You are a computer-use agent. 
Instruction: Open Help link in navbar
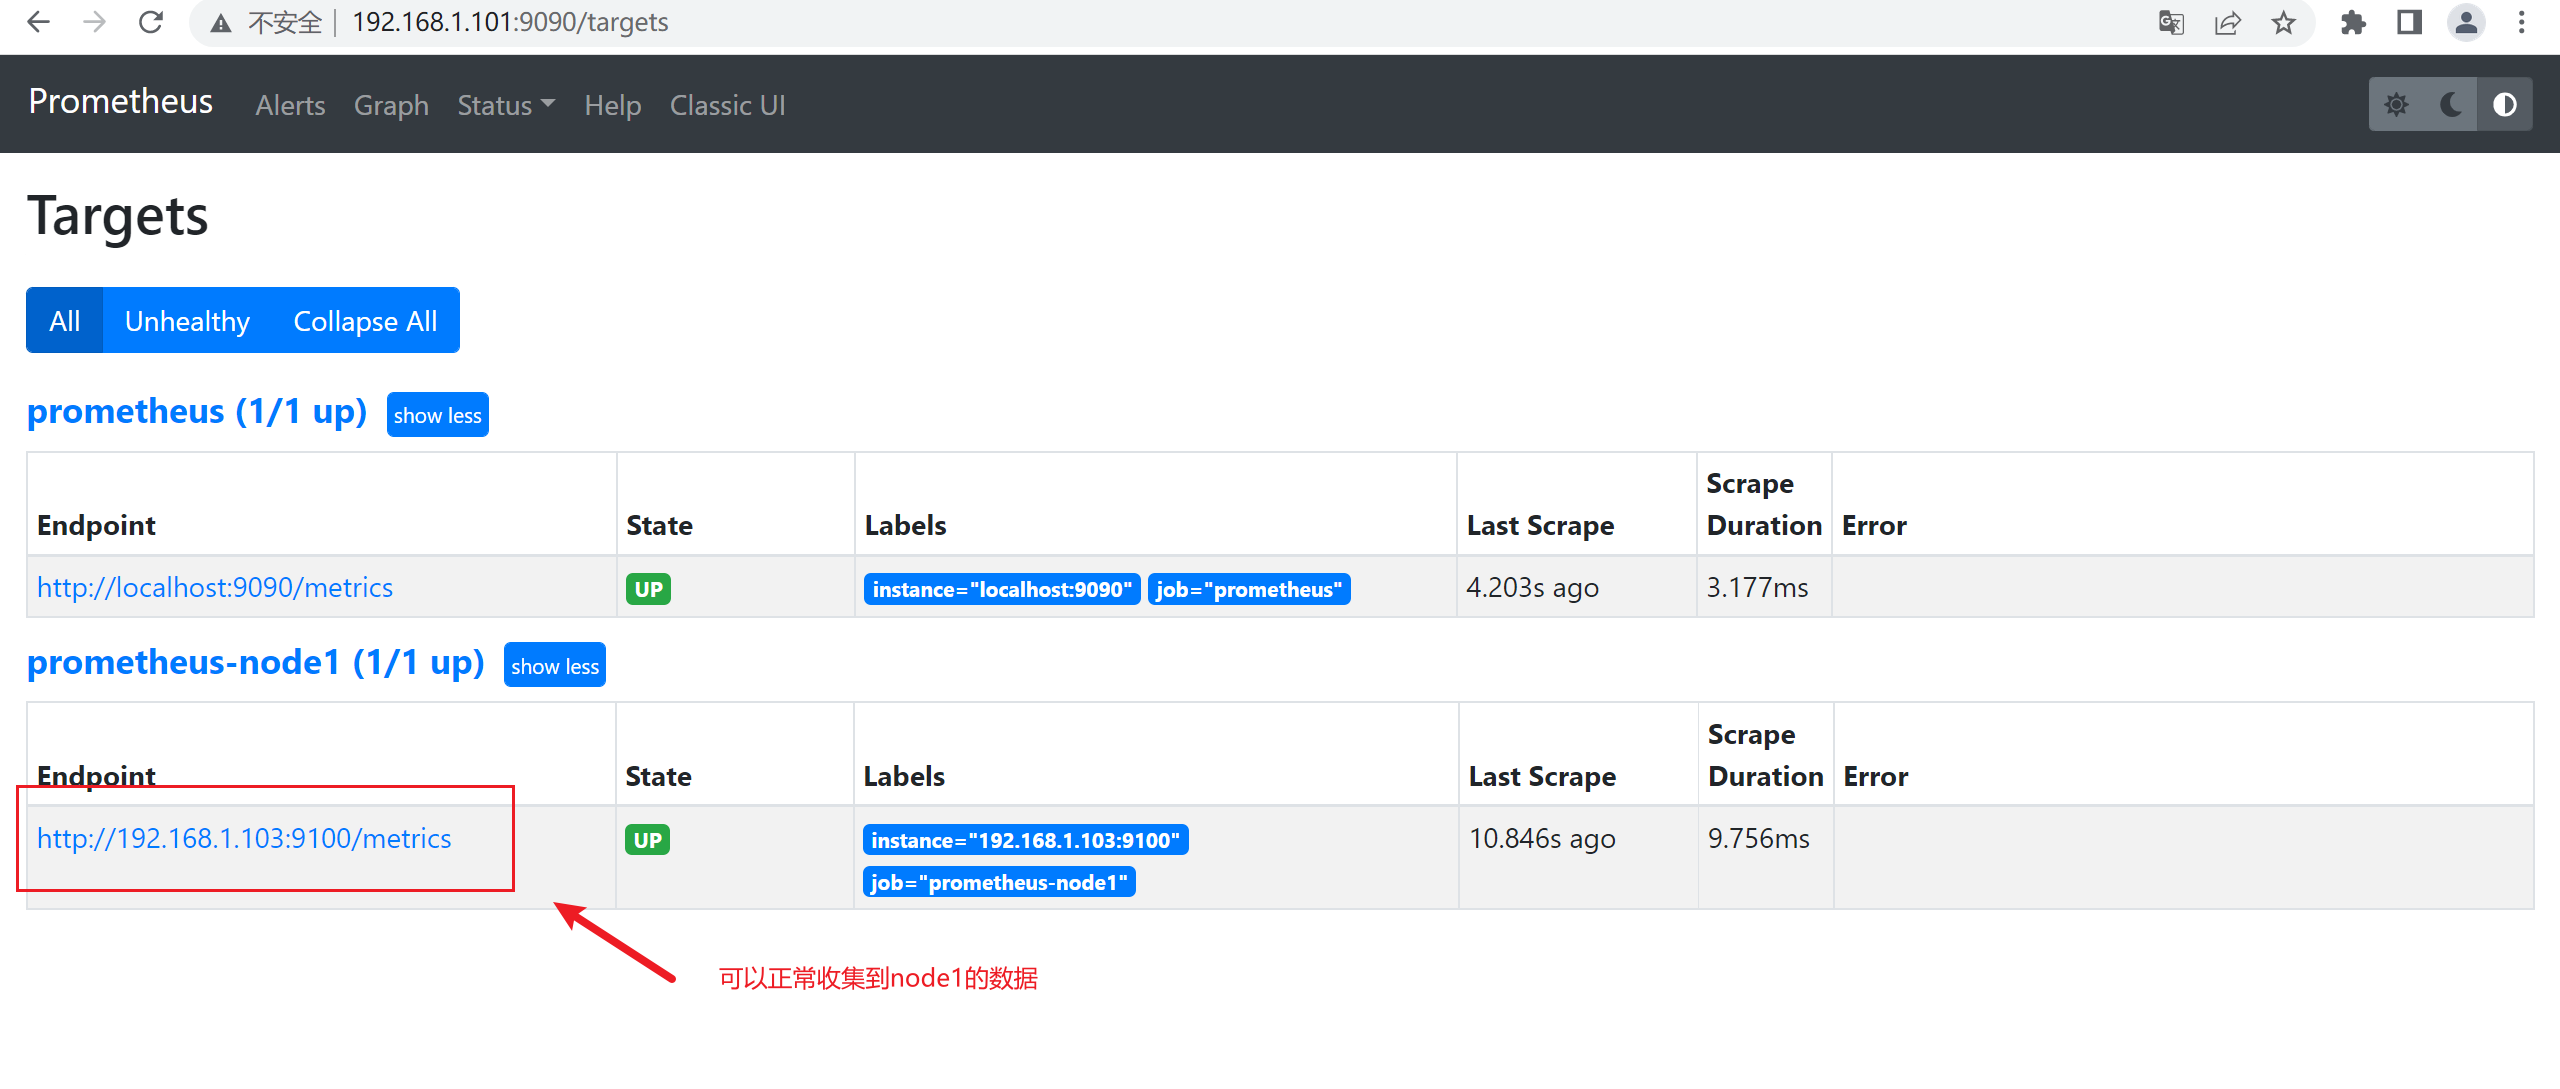point(613,105)
